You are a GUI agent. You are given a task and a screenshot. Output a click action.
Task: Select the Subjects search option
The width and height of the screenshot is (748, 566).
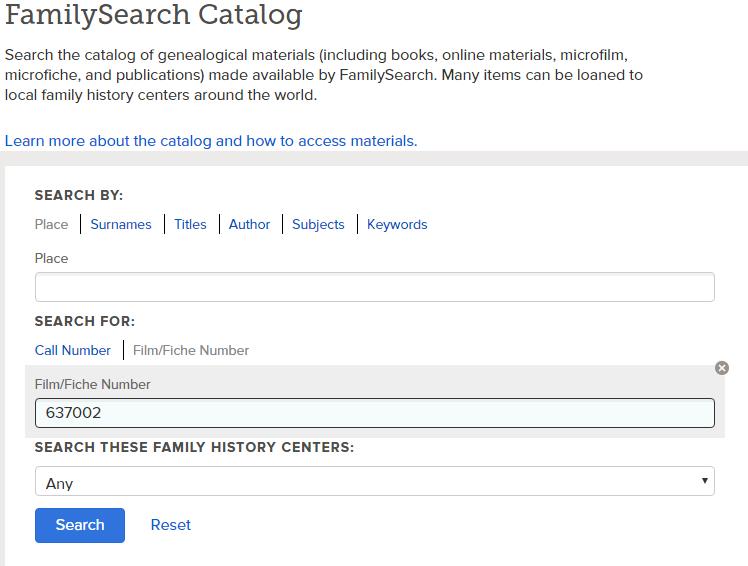[x=318, y=224]
